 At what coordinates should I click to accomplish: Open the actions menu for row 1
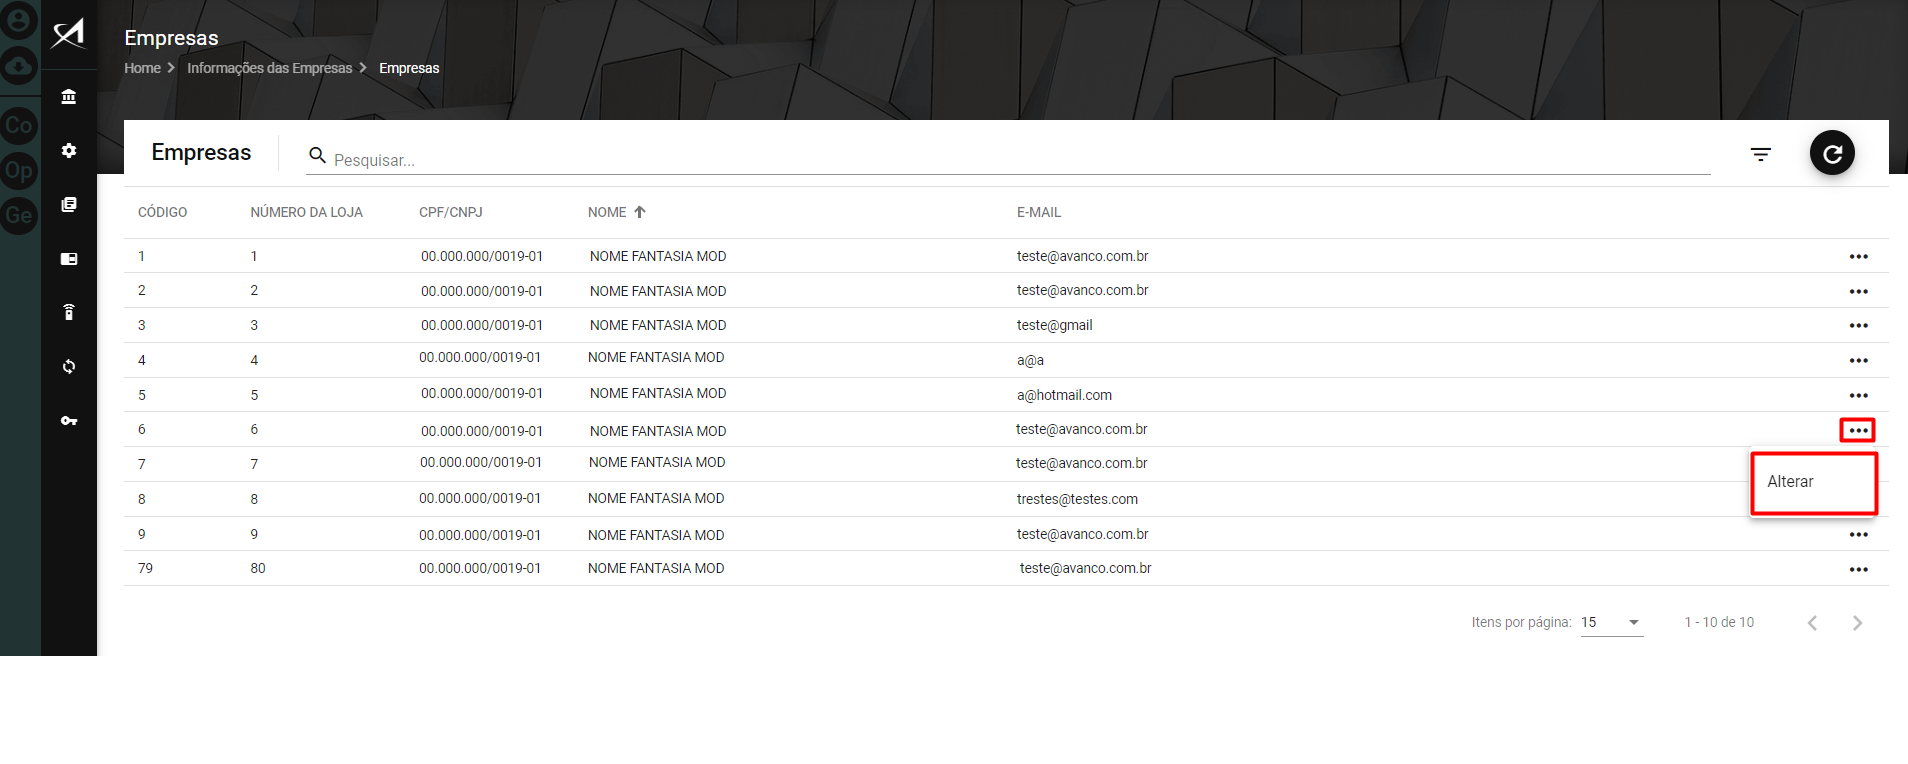(1858, 257)
